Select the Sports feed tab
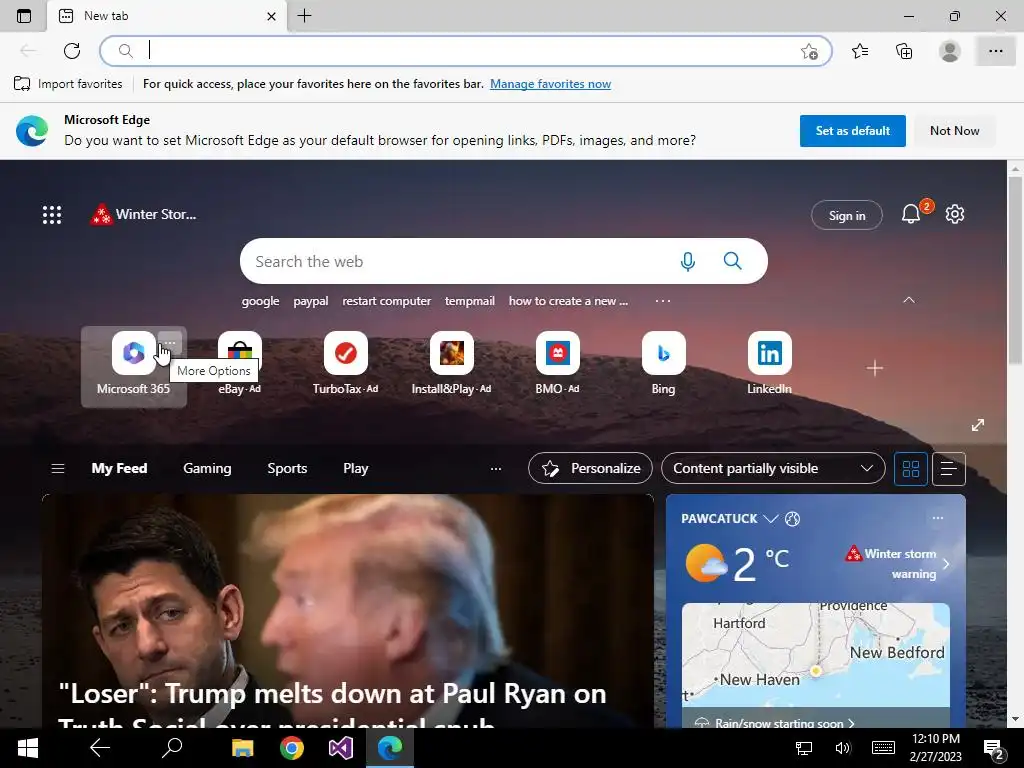 click(x=287, y=468)
